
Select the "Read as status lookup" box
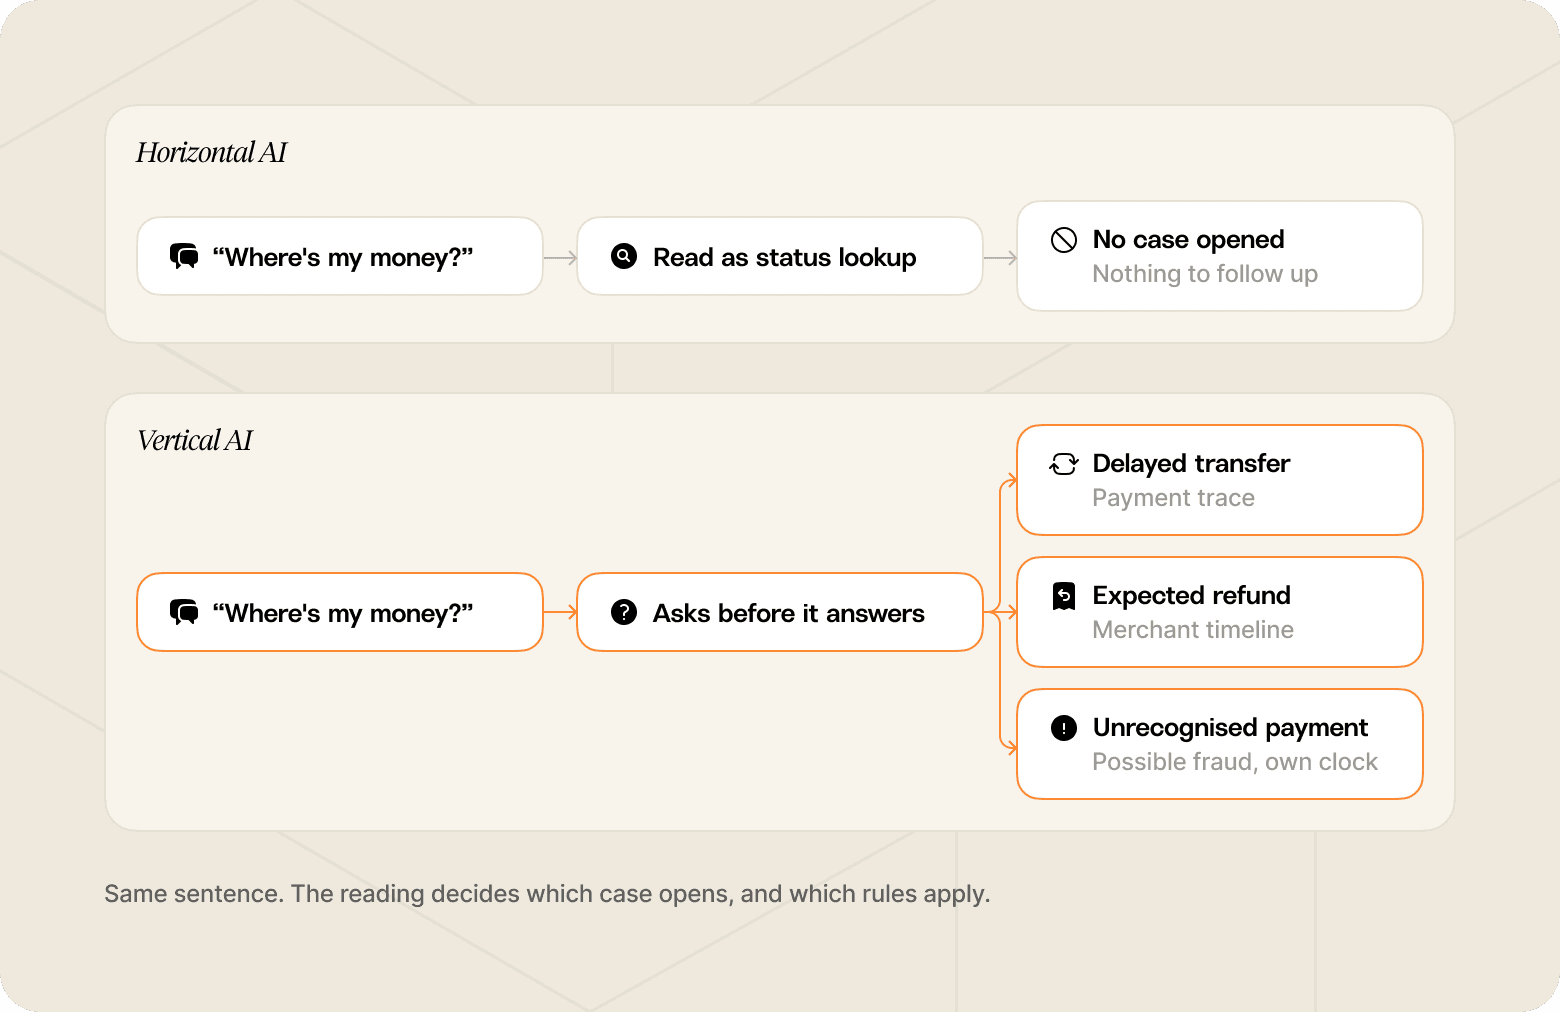pyautogui.click(x=780, y=256)
